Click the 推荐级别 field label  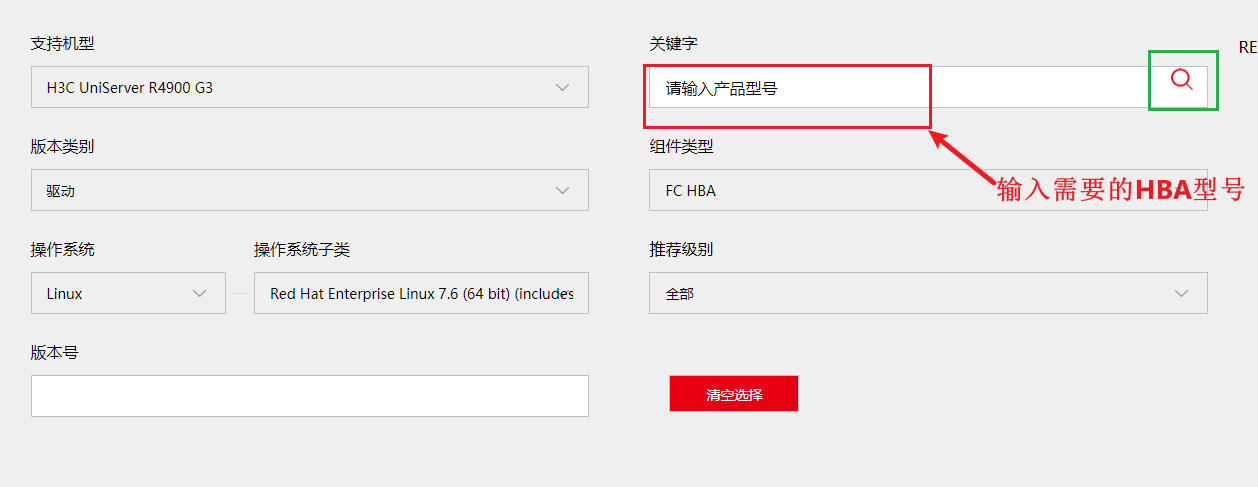click(x=681, y=250)
